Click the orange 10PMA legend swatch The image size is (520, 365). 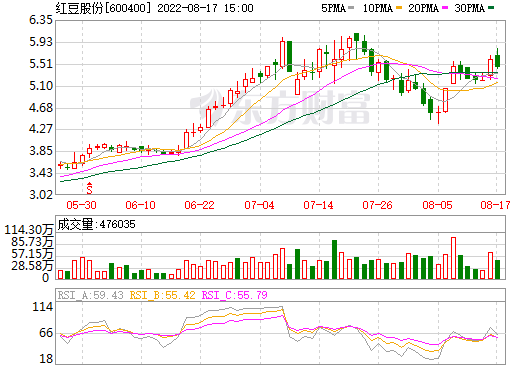(x=399, y=7)
